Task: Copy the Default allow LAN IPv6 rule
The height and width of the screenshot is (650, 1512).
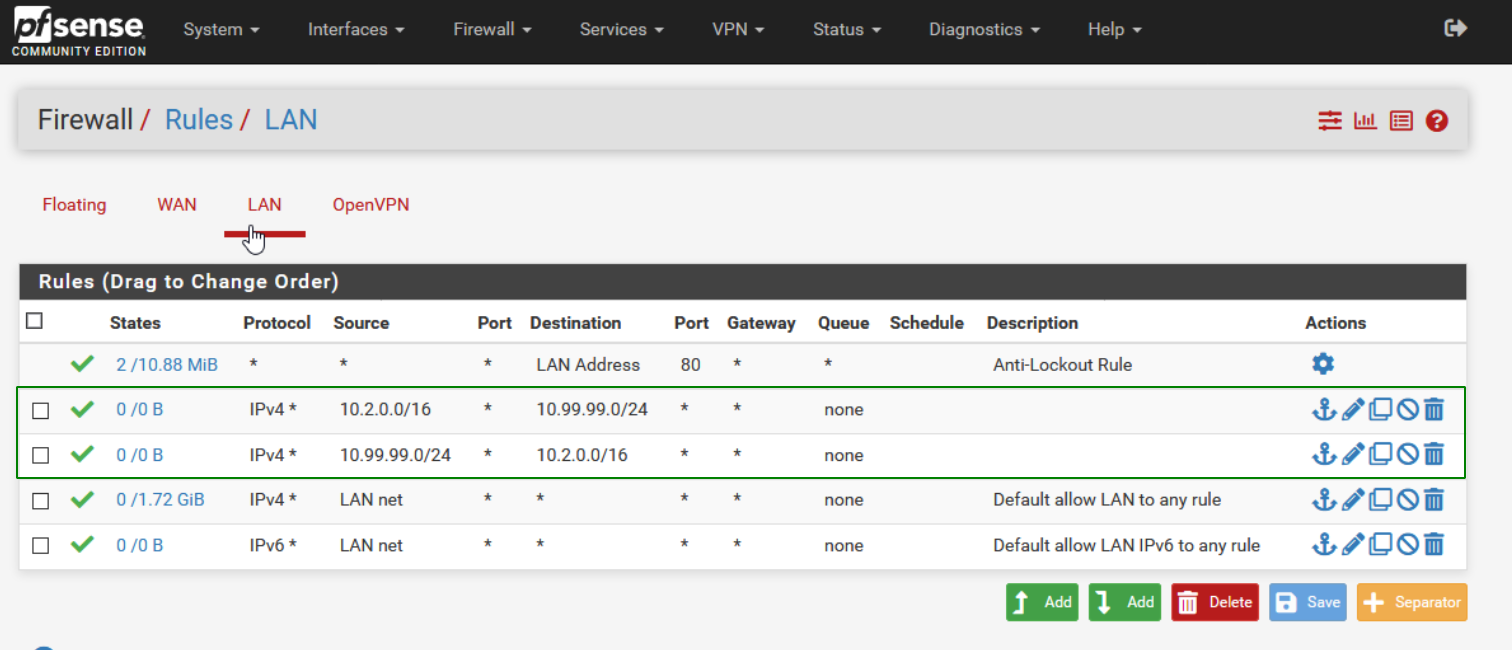Action: point(1380,544)
